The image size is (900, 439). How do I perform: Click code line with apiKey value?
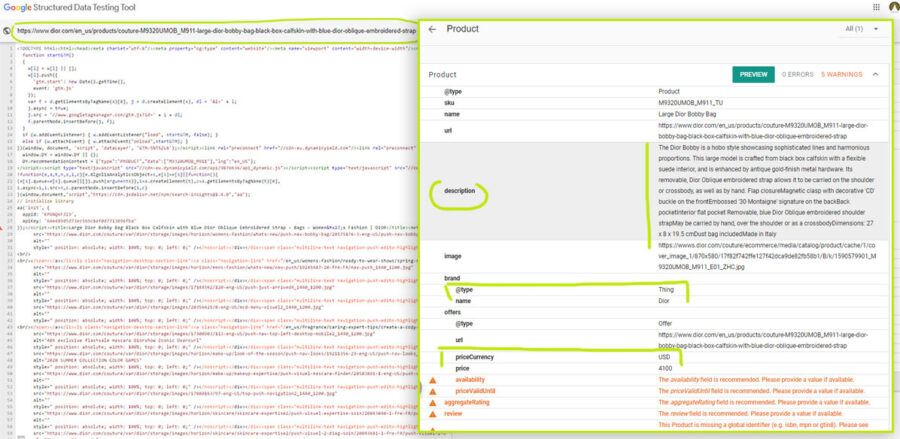tap(80, 220)
